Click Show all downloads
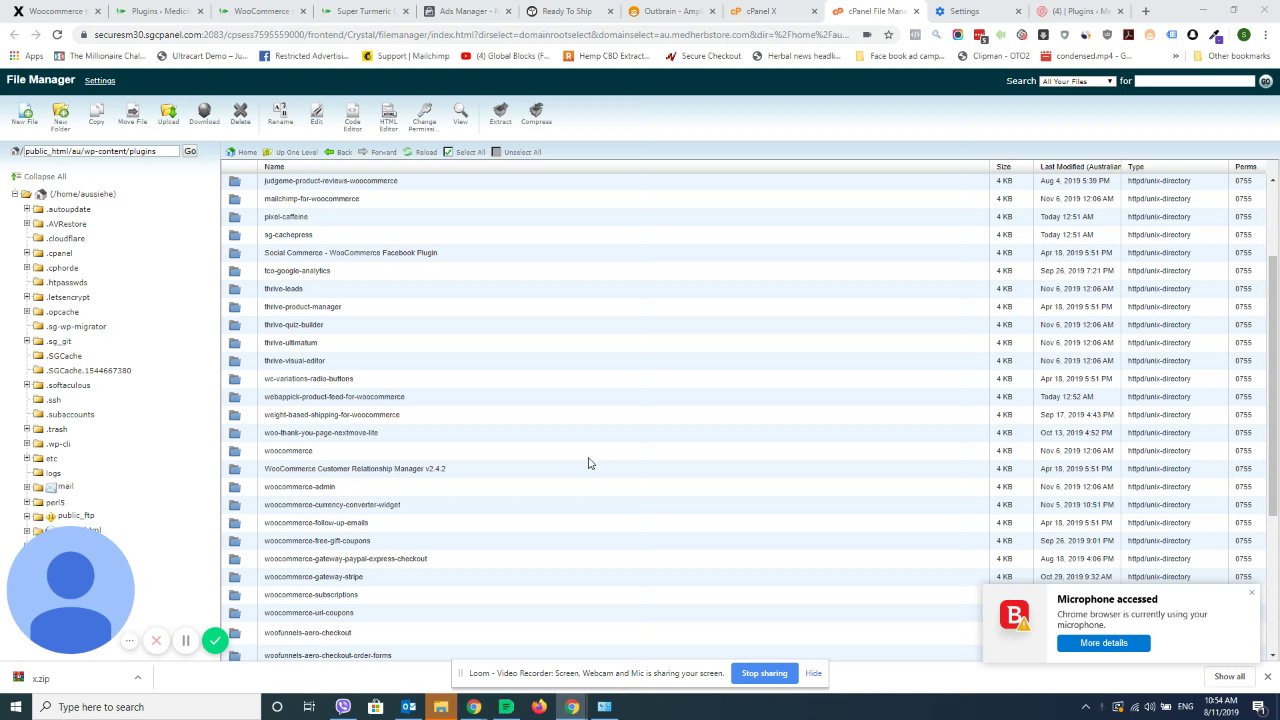This screenshot has width=1280, height=720. coord(1229,677)
